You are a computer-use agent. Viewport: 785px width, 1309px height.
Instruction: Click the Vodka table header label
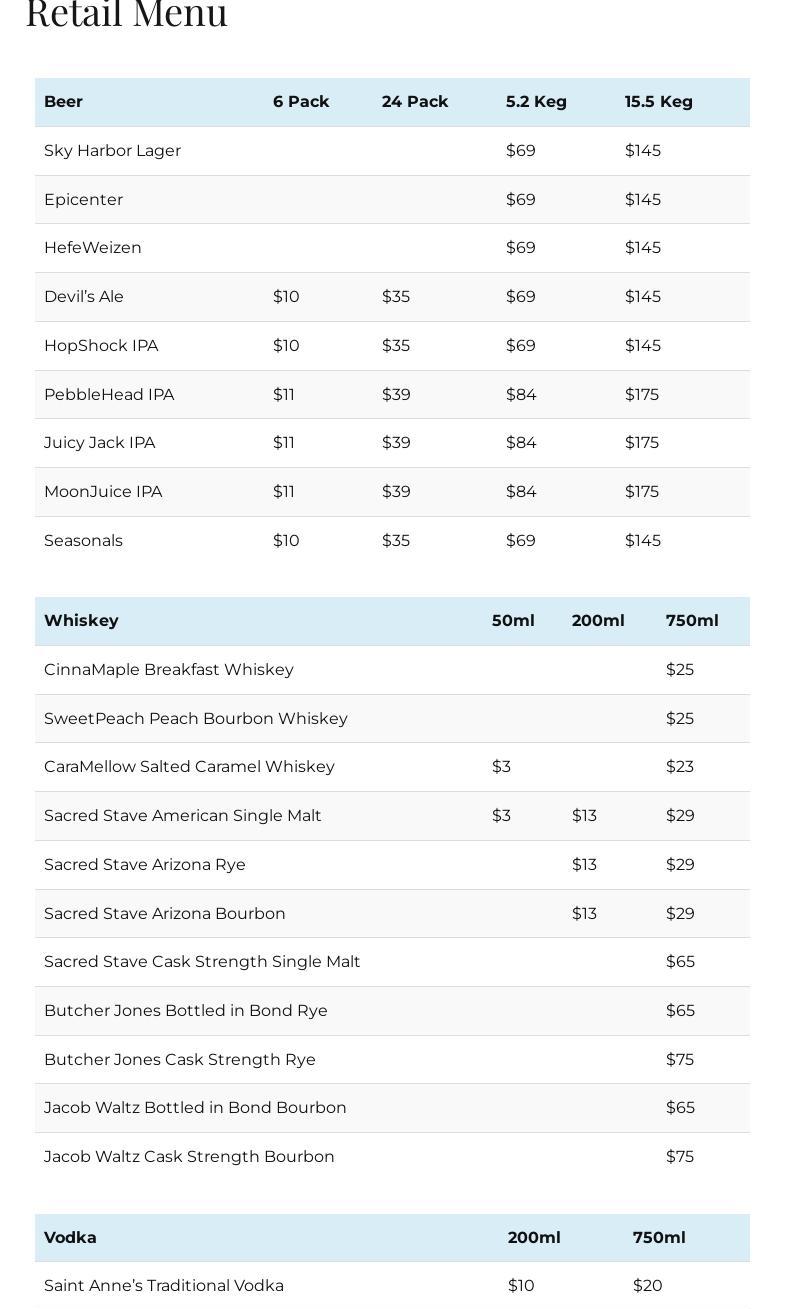click(x=70, y=1238)
